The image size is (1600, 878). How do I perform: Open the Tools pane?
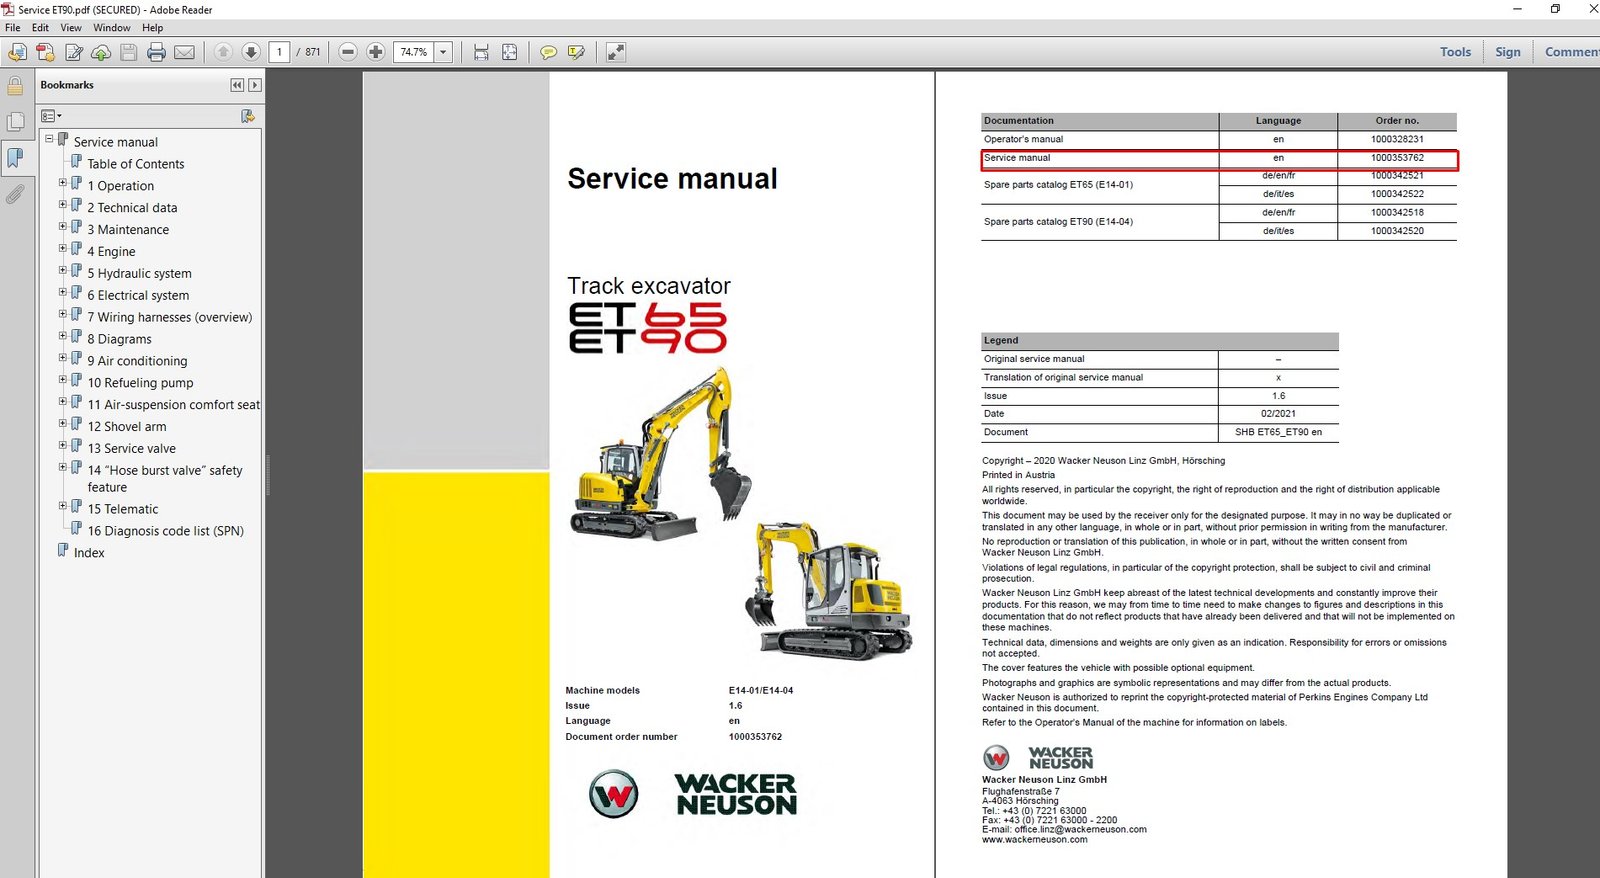tap(1455, 52)
